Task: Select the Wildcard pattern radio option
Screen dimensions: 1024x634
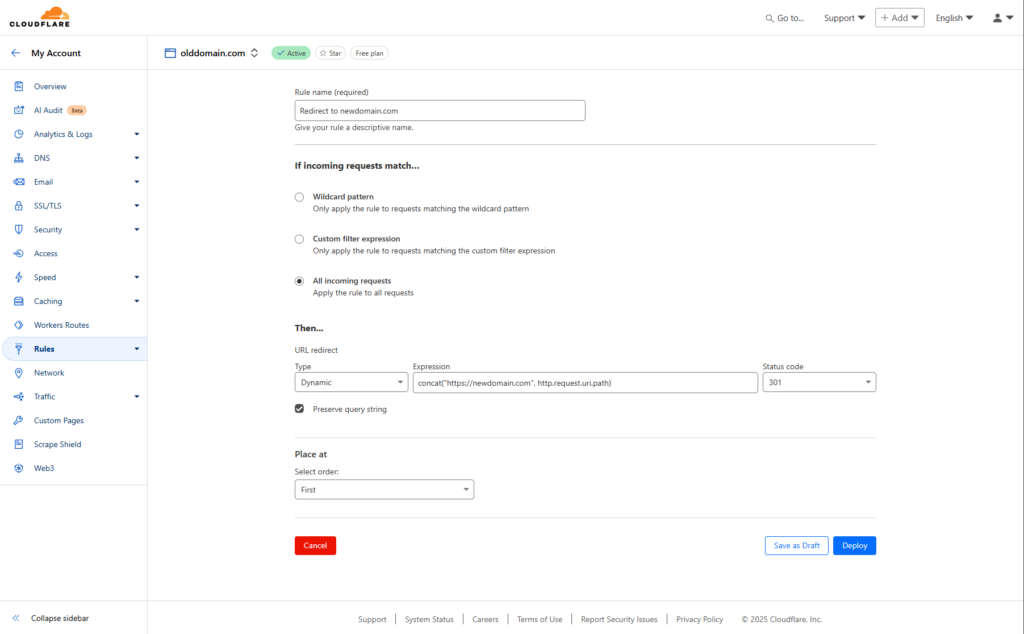Action: tap(299, 197)
